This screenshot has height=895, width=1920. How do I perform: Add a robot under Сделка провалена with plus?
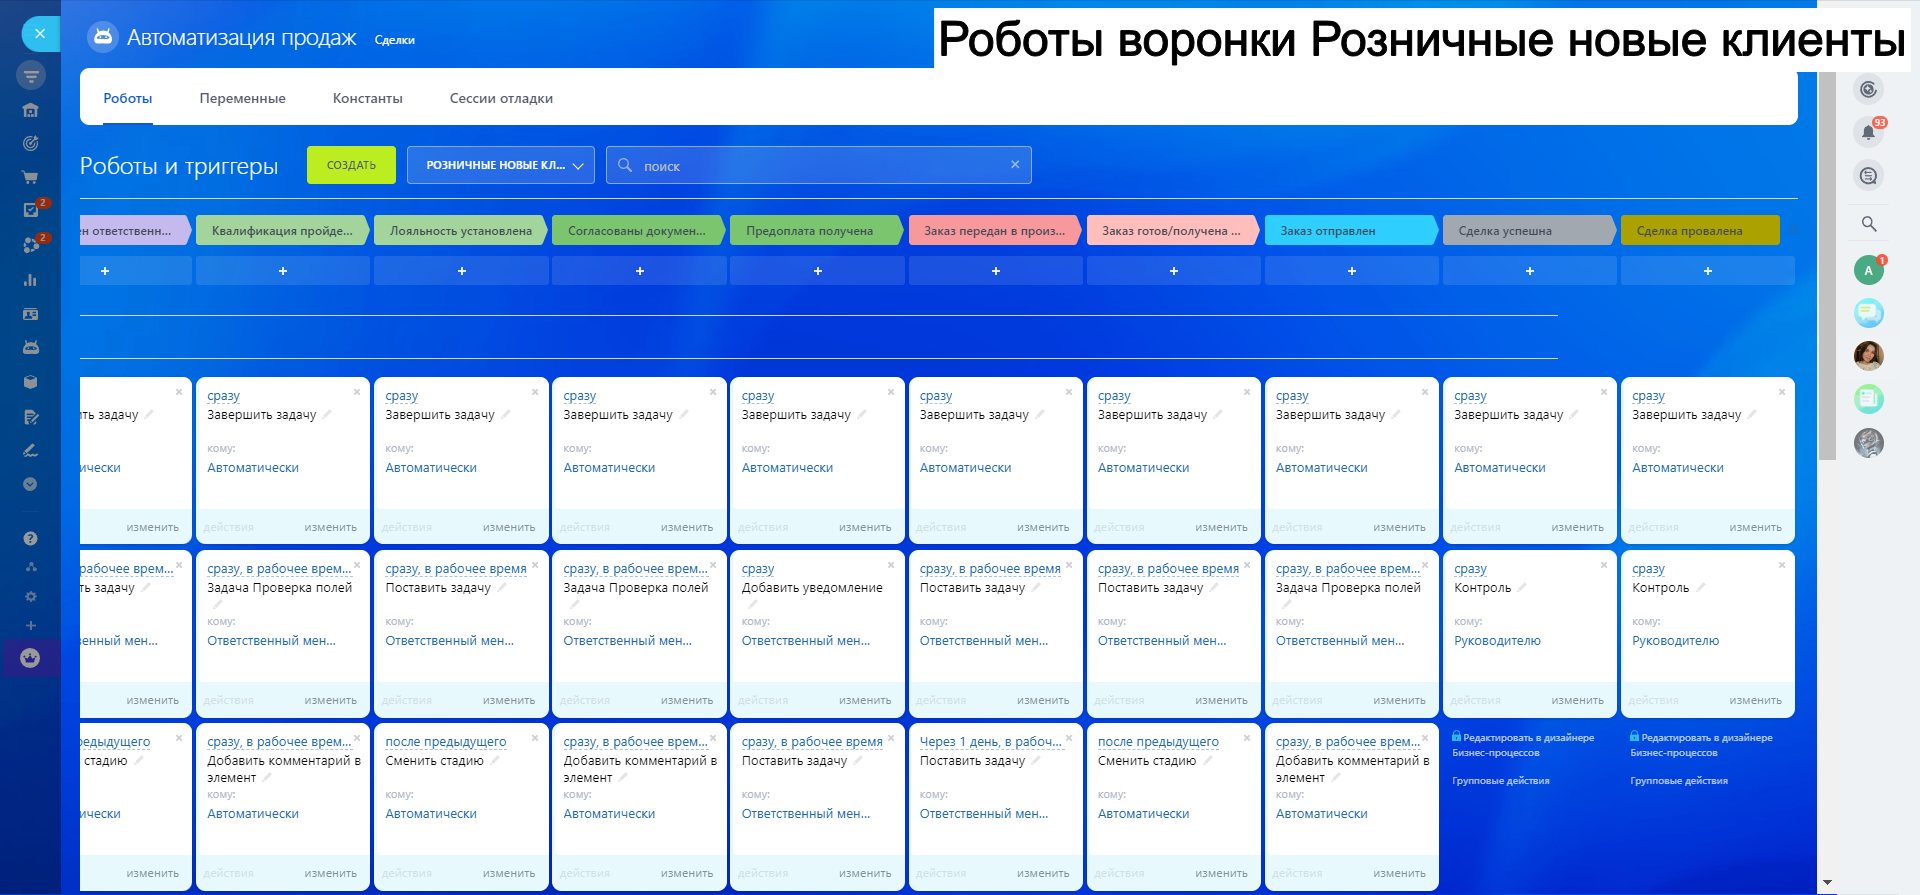(x=1708, y=271)
